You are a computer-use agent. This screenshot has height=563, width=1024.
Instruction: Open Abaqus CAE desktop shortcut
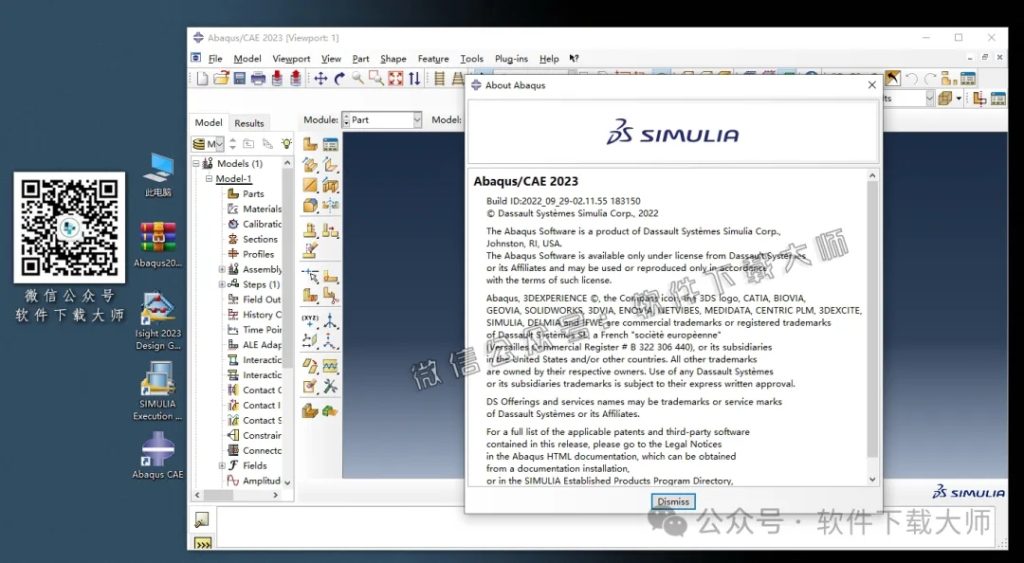click(x=157, y=455)
